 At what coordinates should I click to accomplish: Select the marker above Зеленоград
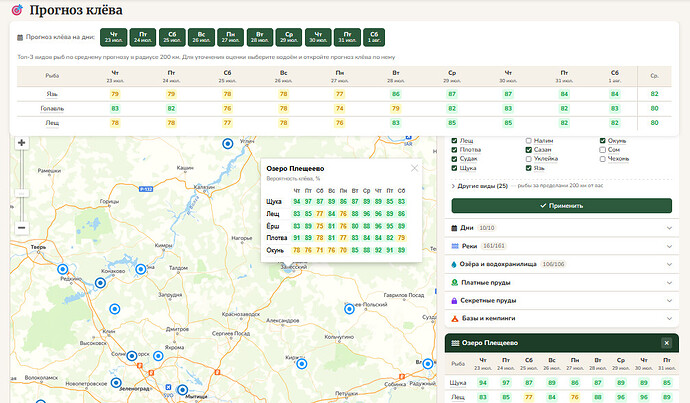click(x=116, y=383)
